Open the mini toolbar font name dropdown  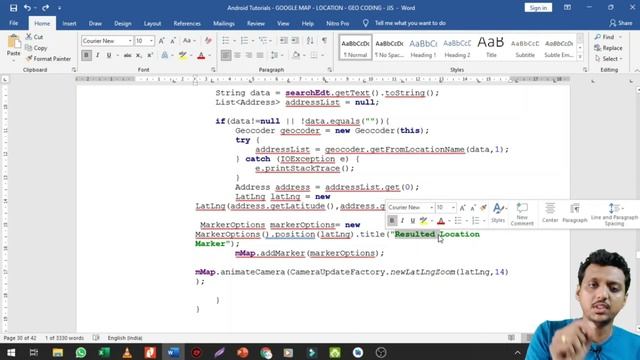tap(431, 208)
